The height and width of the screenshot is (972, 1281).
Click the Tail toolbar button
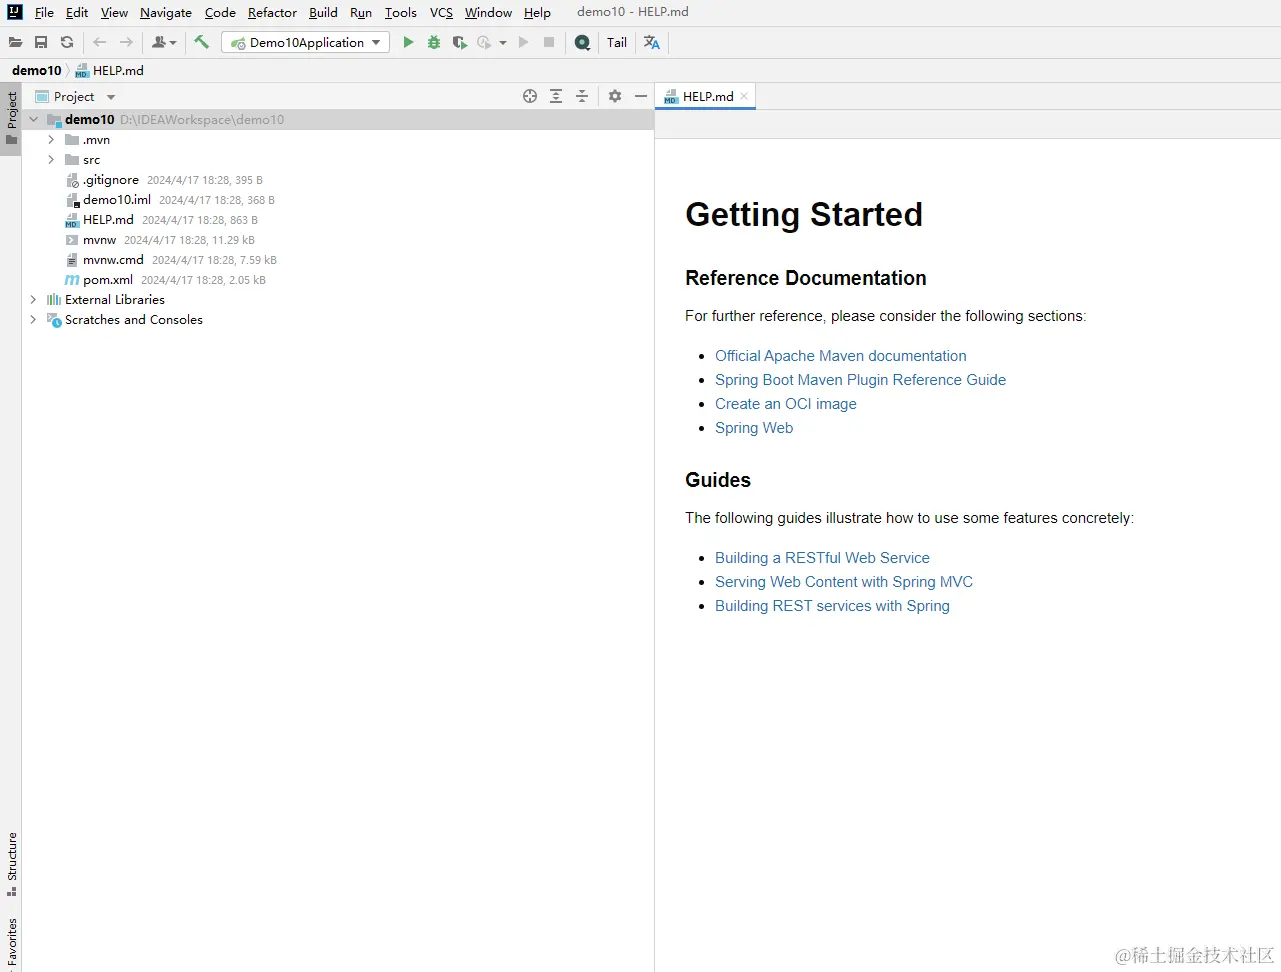click(x=617, y=42)
